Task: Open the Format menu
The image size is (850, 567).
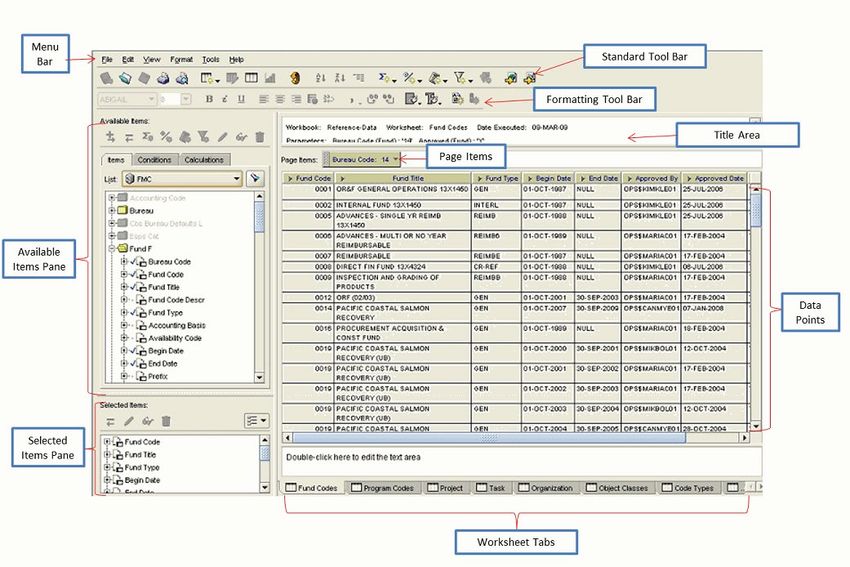Action: 181,60
